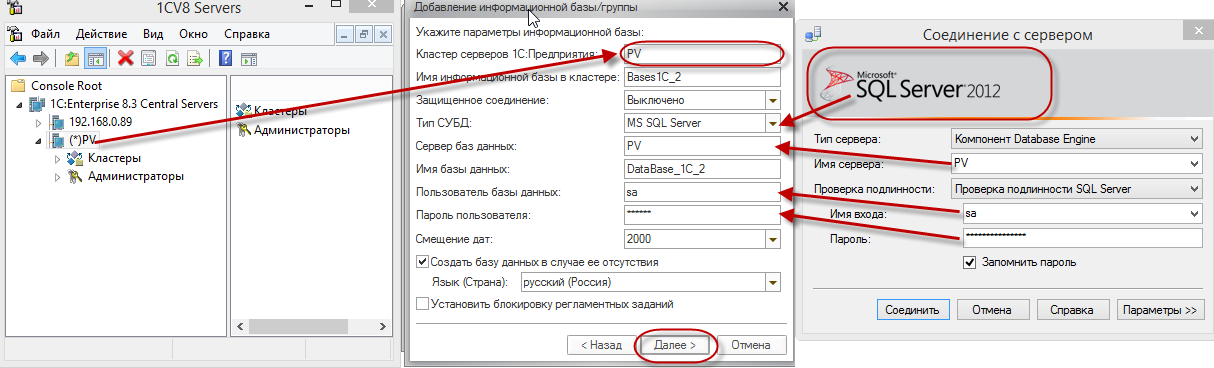Click the Соединить button
This screenshot has width=1214, height=368.
coord(912,310)
